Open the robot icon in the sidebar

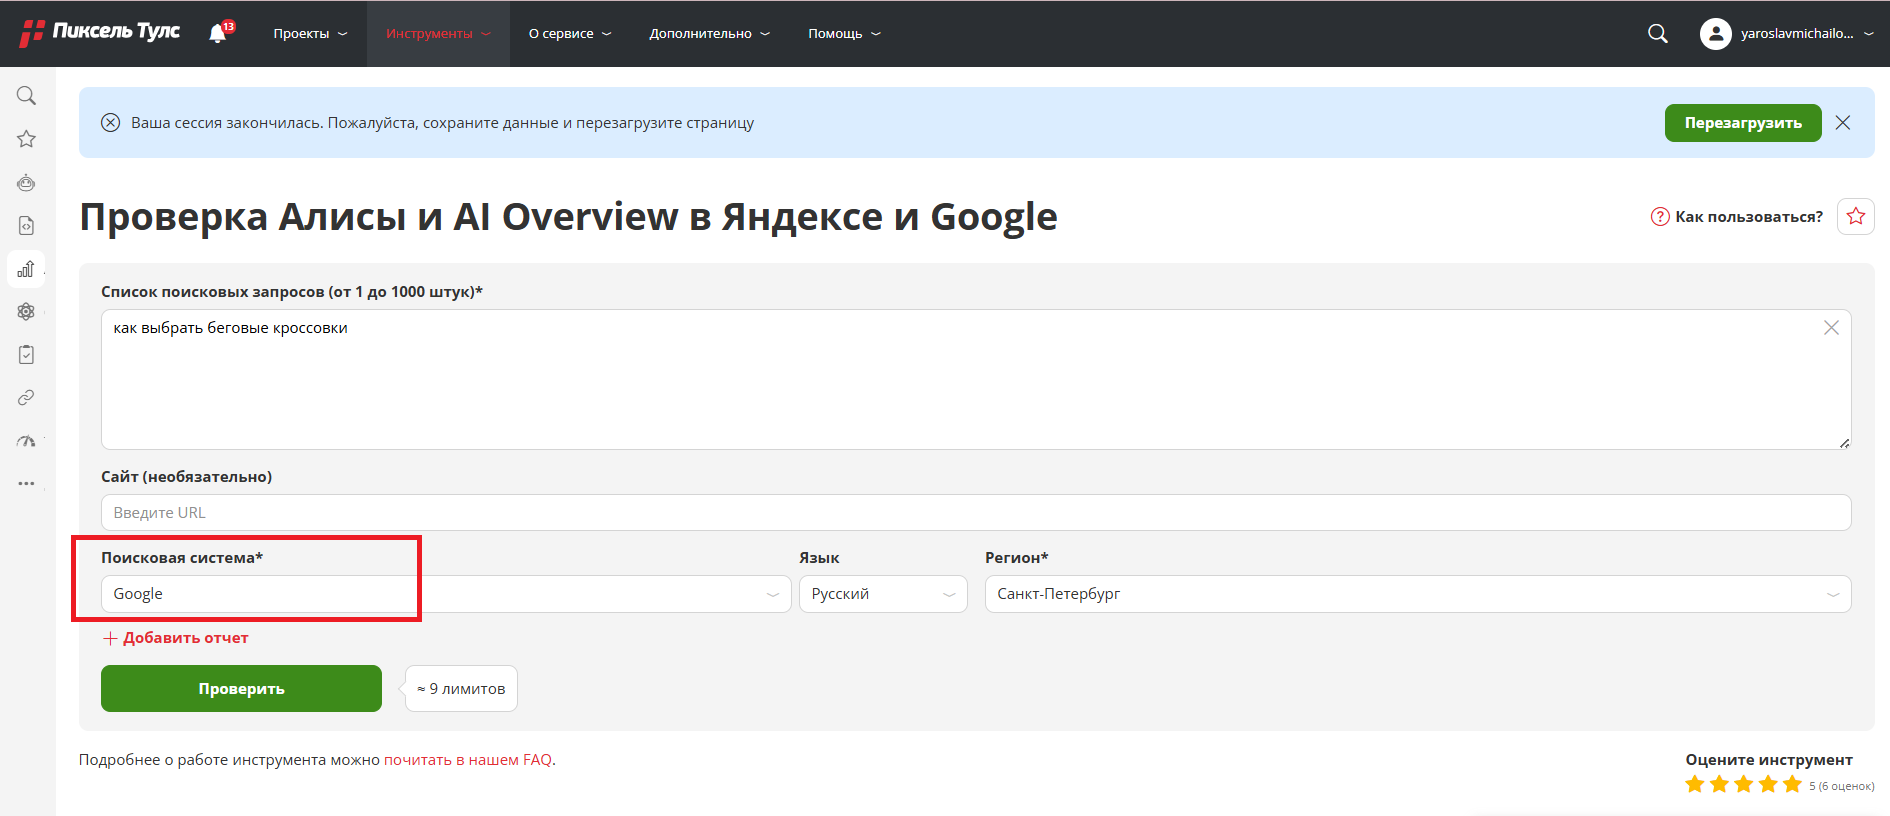click(x=27, y=183)
